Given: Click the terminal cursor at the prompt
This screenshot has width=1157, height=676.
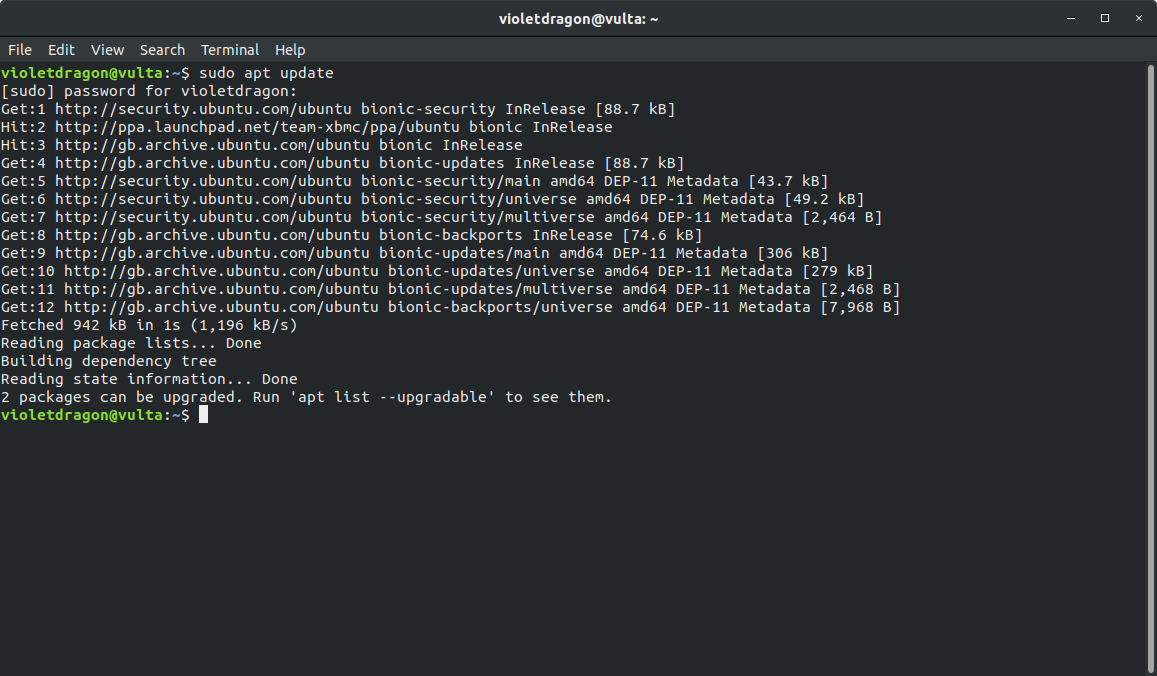Looking at the screenshot, I should point(203,414).
